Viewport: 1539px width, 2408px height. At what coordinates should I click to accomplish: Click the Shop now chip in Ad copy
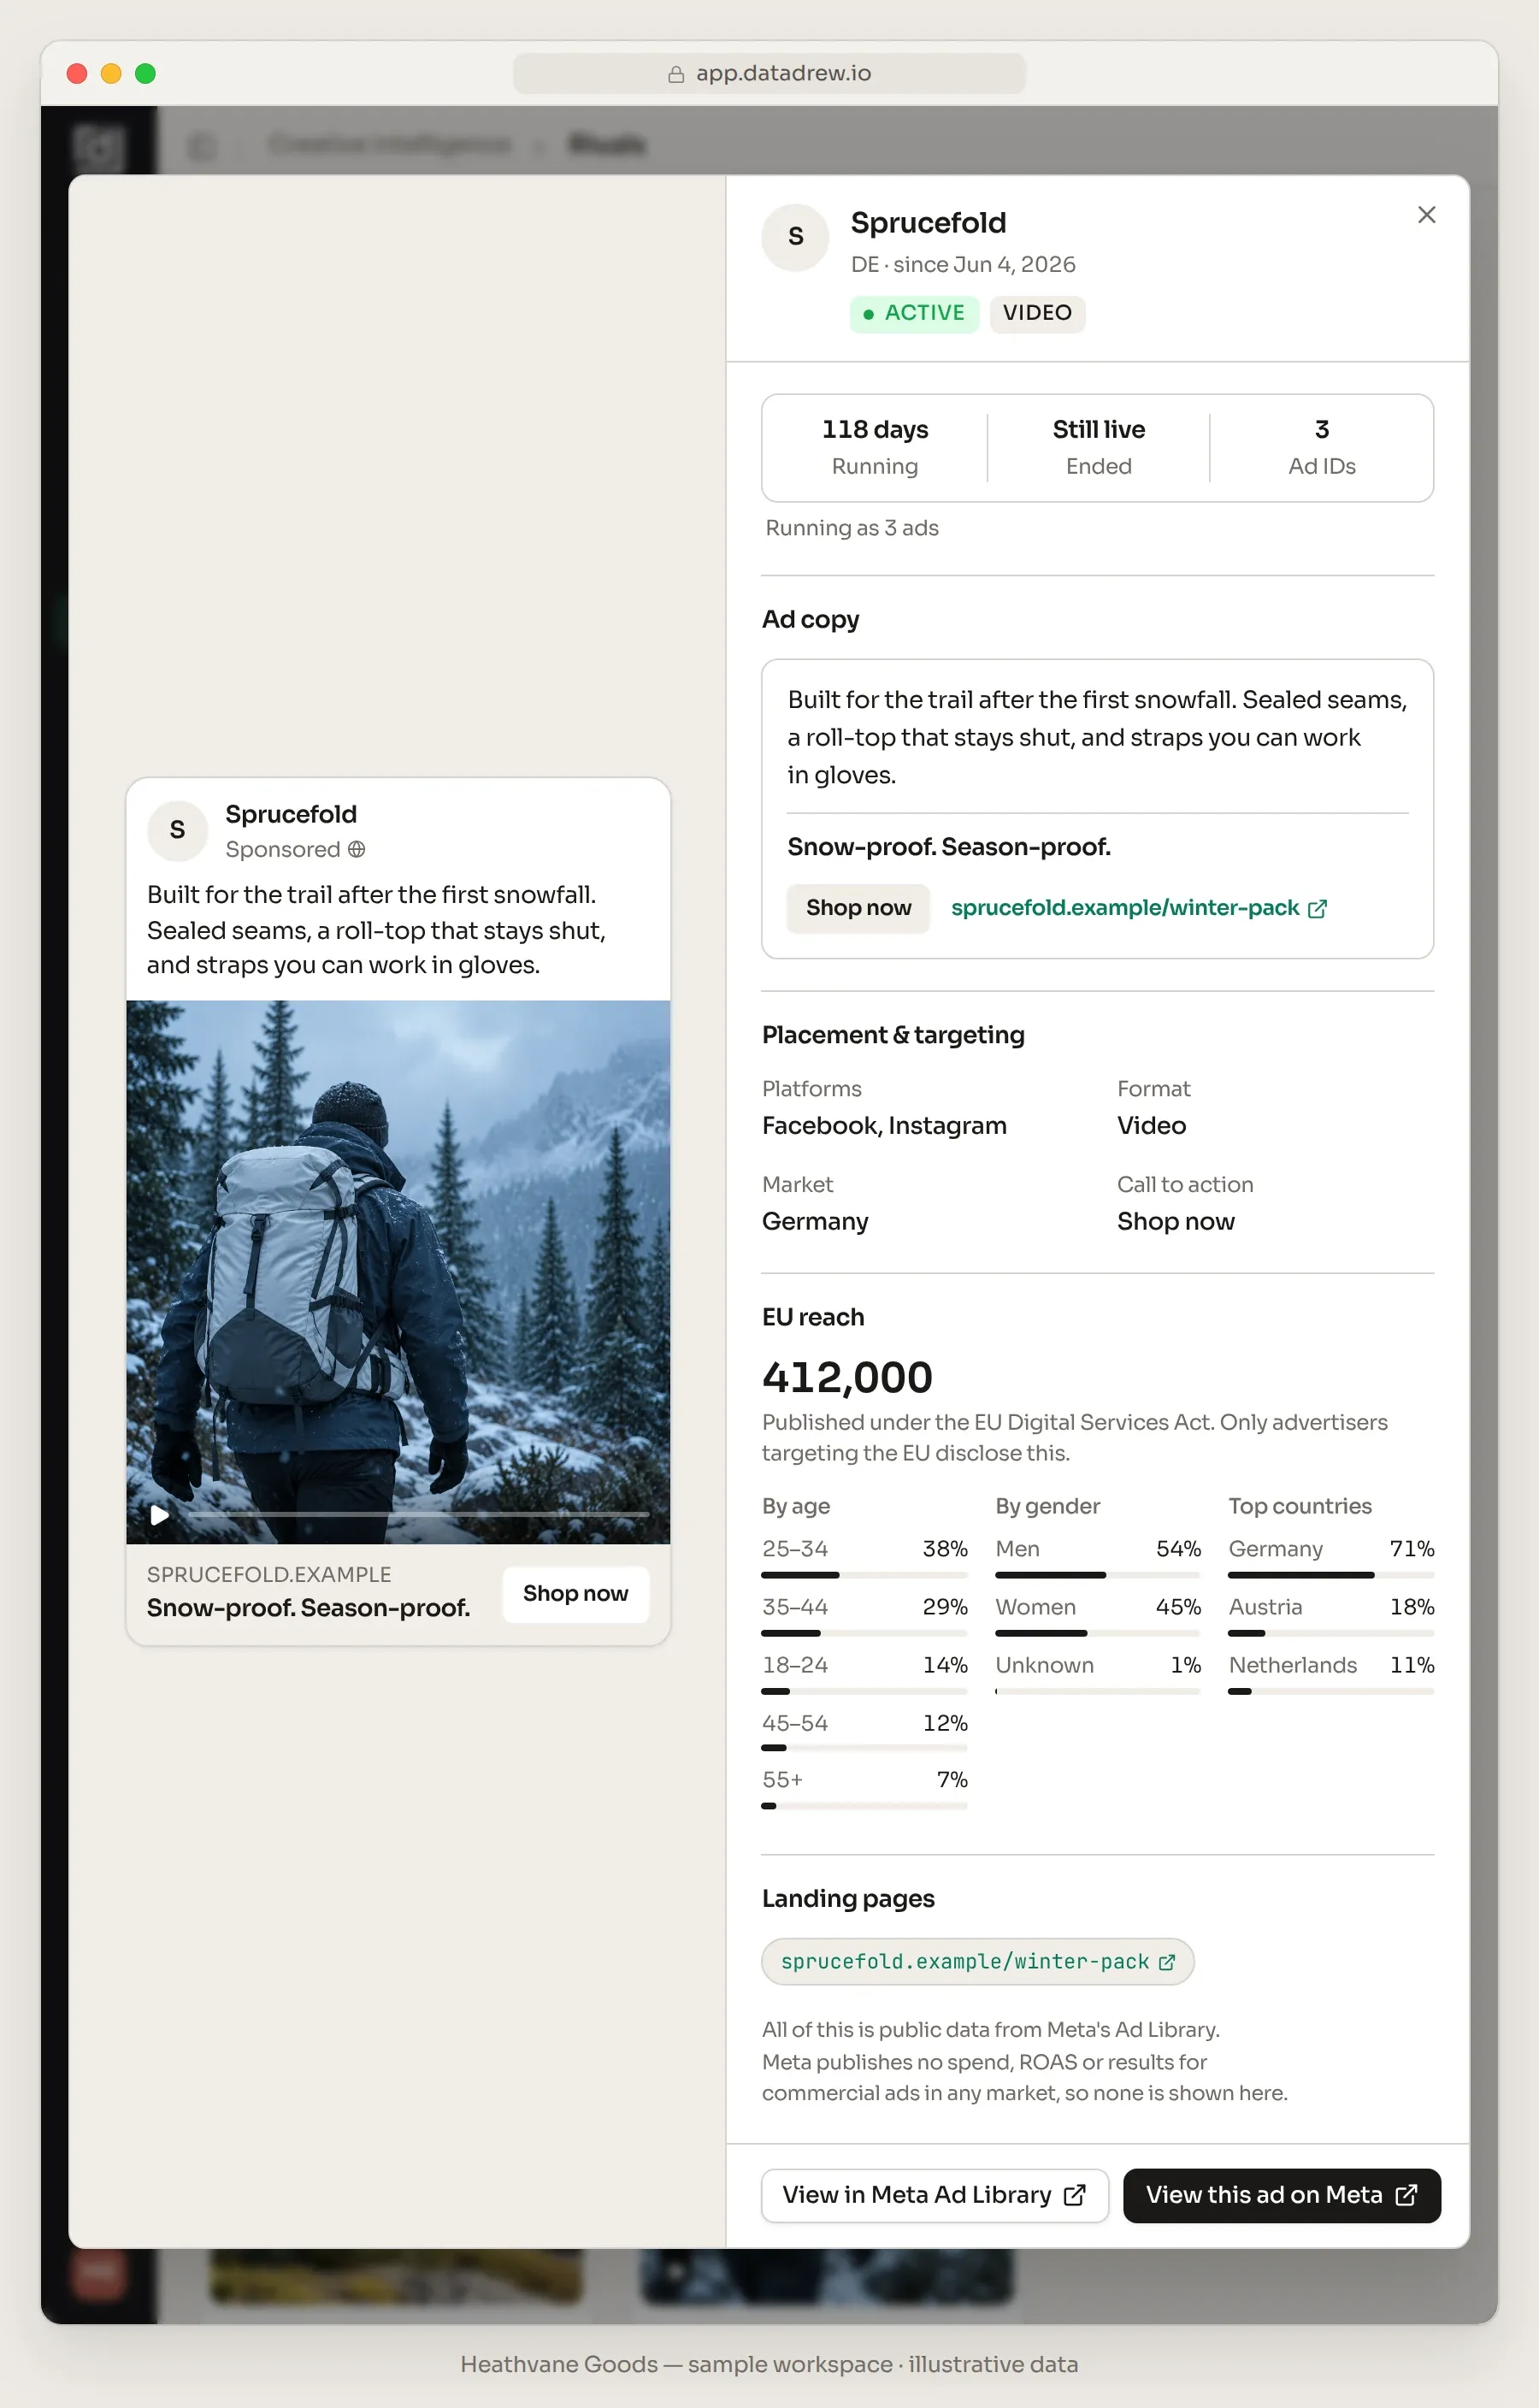pos(858,907)
